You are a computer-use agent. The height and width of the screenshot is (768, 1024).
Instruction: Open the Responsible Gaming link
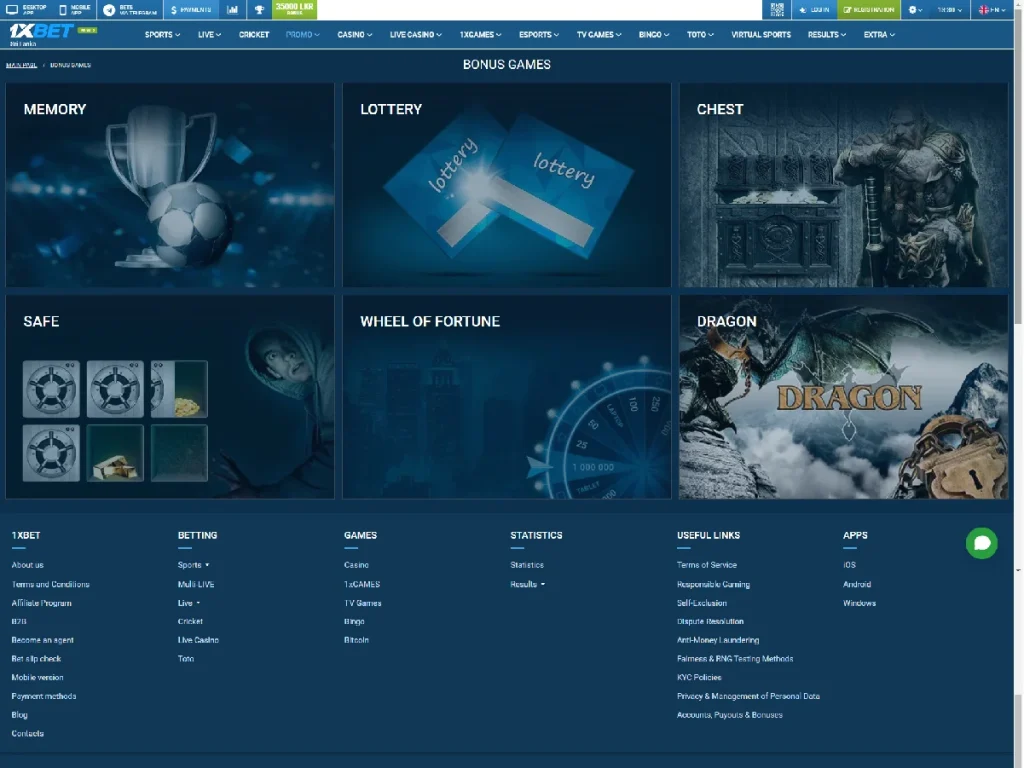tap(716, 584)
